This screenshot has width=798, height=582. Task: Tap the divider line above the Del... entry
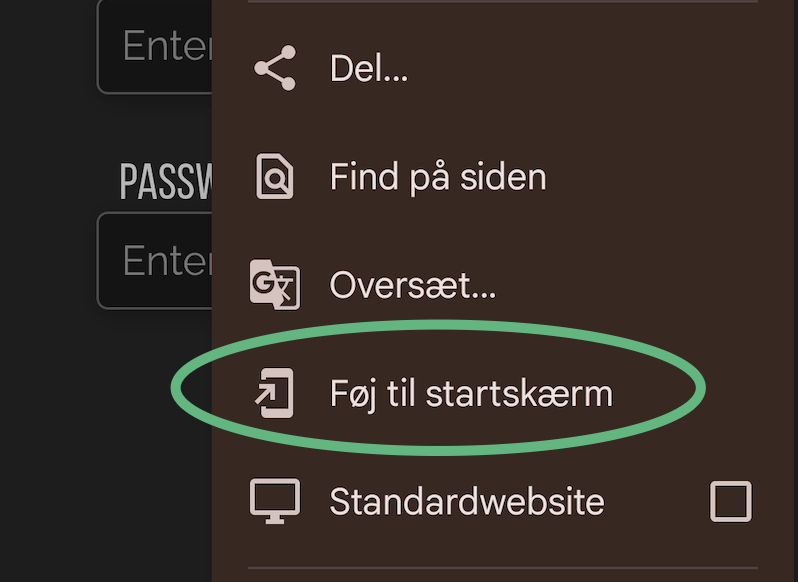tap(503, 2)
